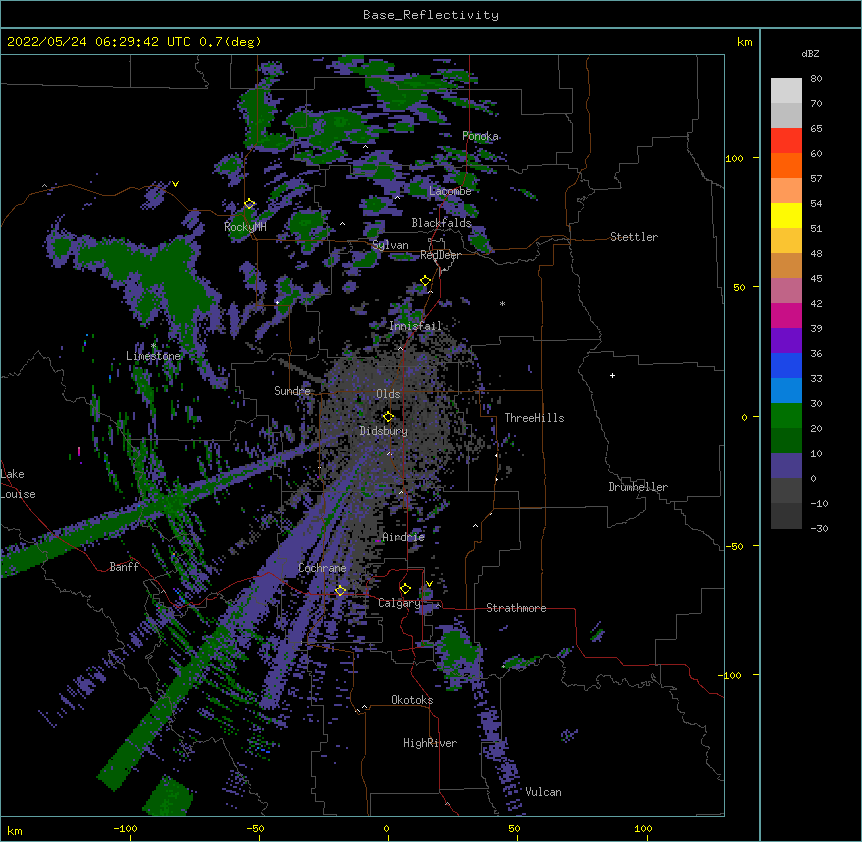862x842 pixels.
Task: Click the red 65 dBZ legend swatch
Action: point(786,141)
